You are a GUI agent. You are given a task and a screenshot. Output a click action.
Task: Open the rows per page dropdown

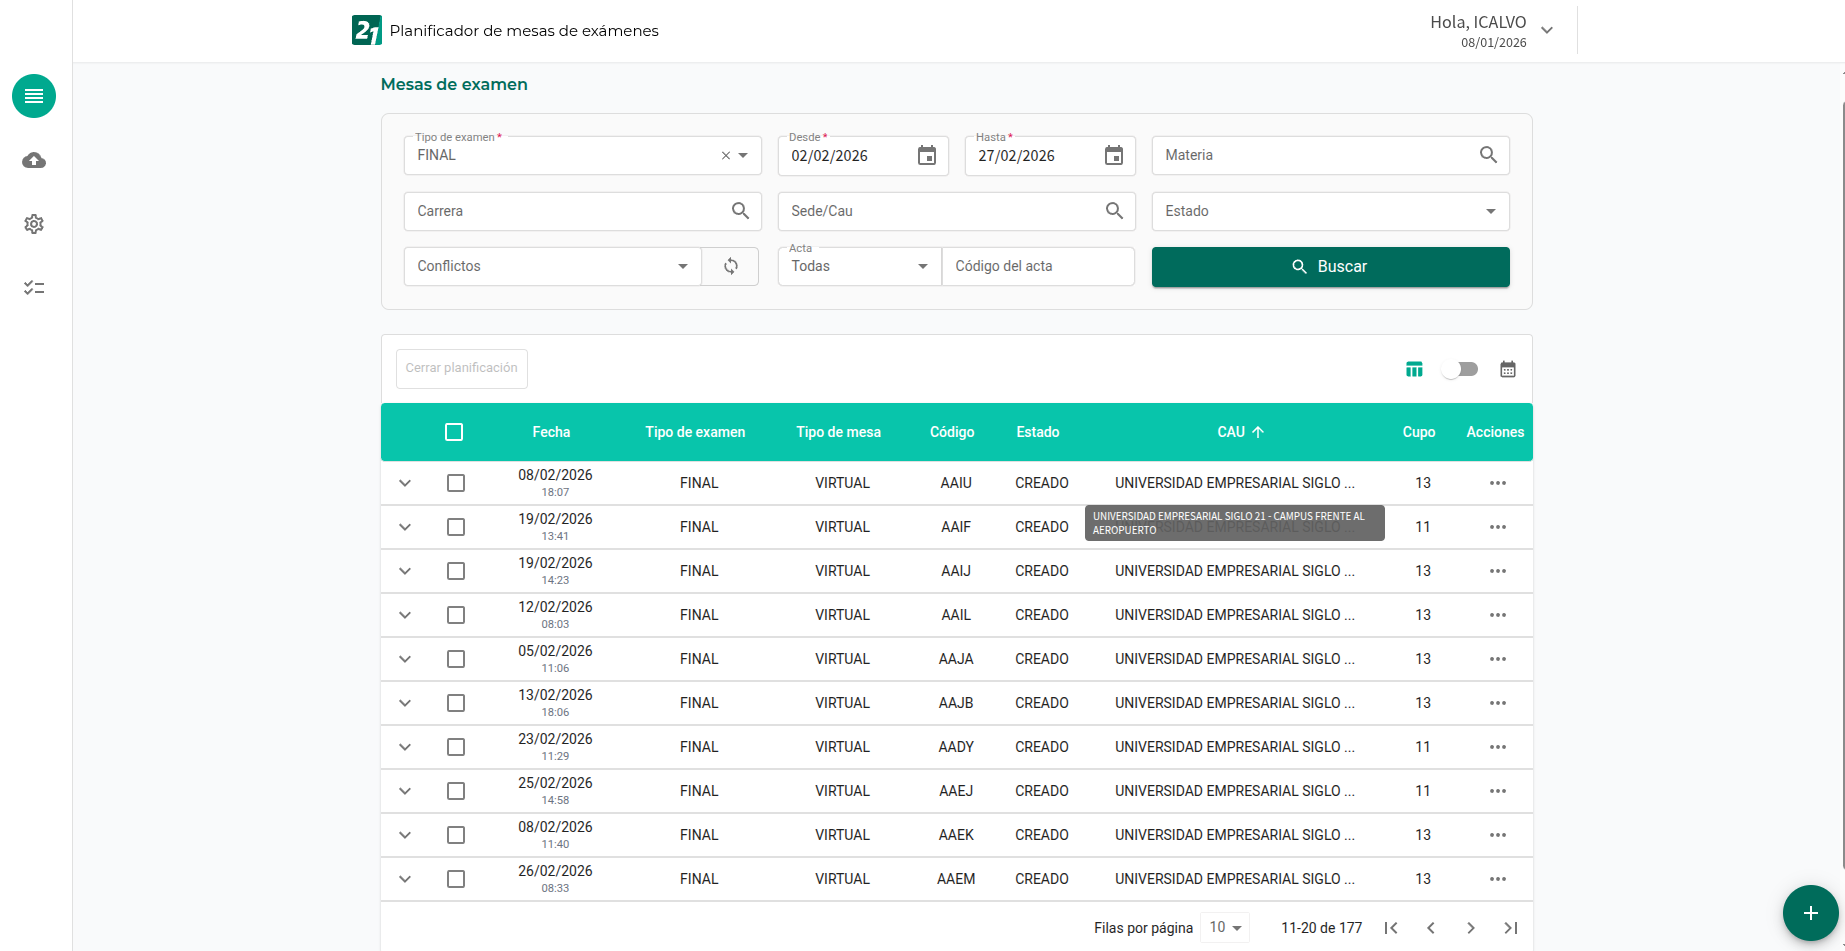(x=1225, y=927)
